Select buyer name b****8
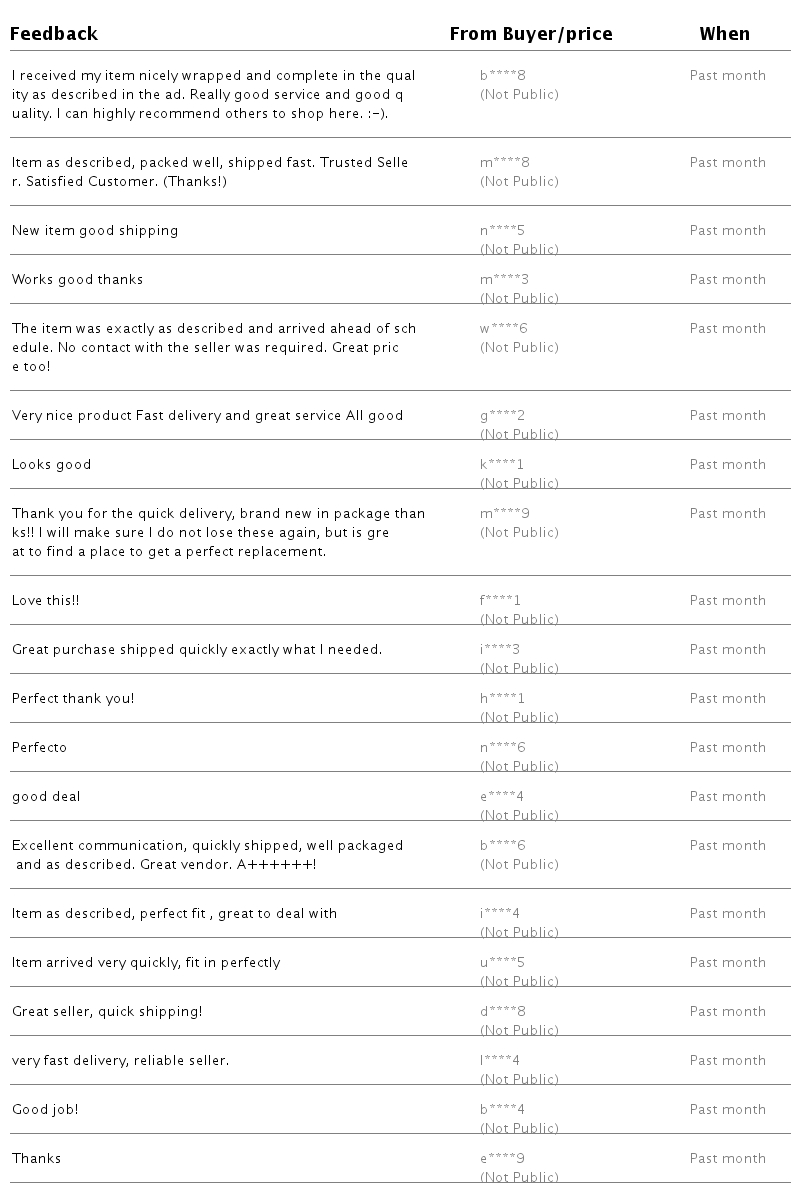Screen dimensions: 800x1183 click(503, 75)
